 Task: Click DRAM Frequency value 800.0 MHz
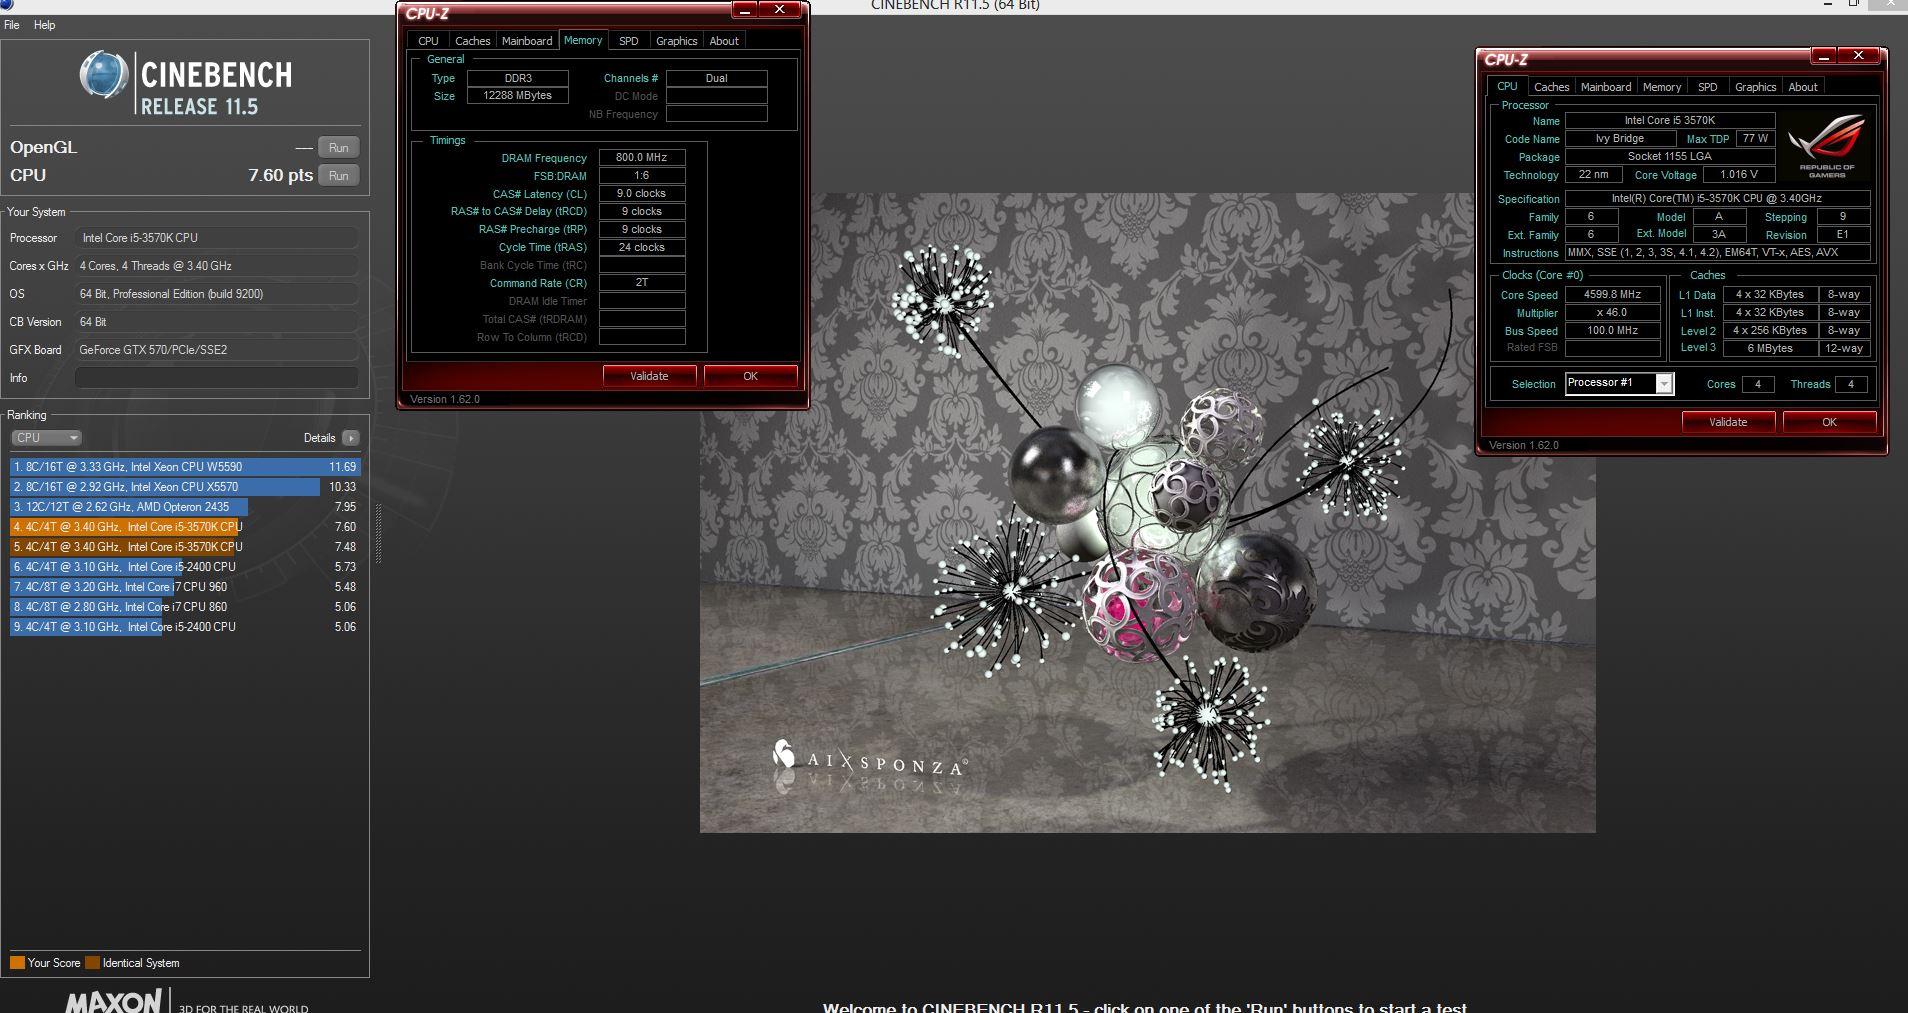641,158
